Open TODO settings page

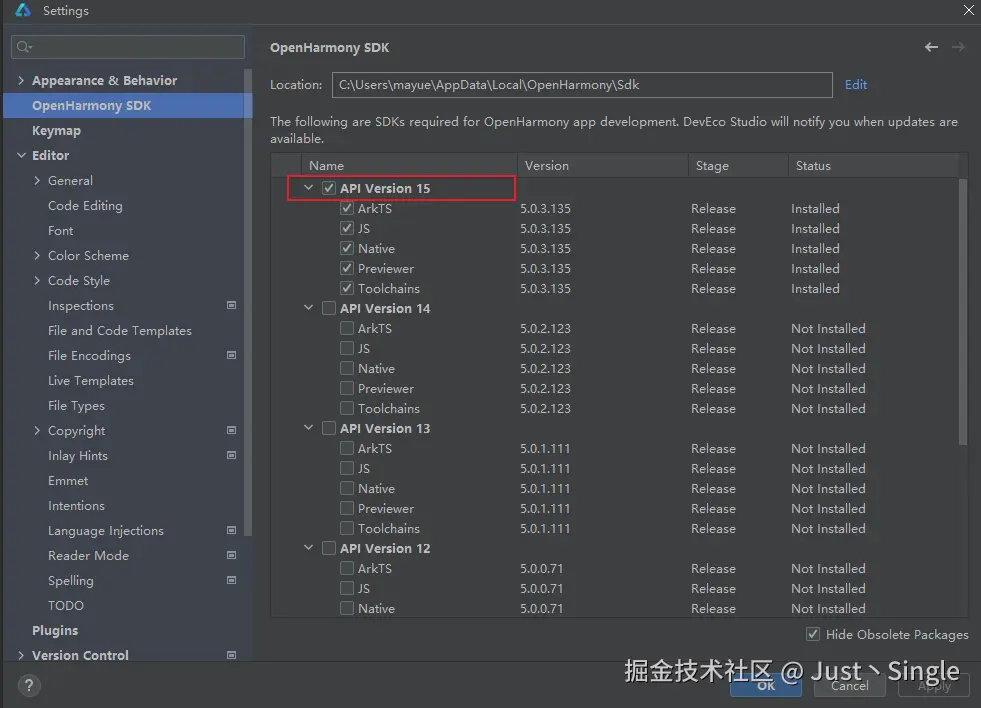click(x=66, y=605)
